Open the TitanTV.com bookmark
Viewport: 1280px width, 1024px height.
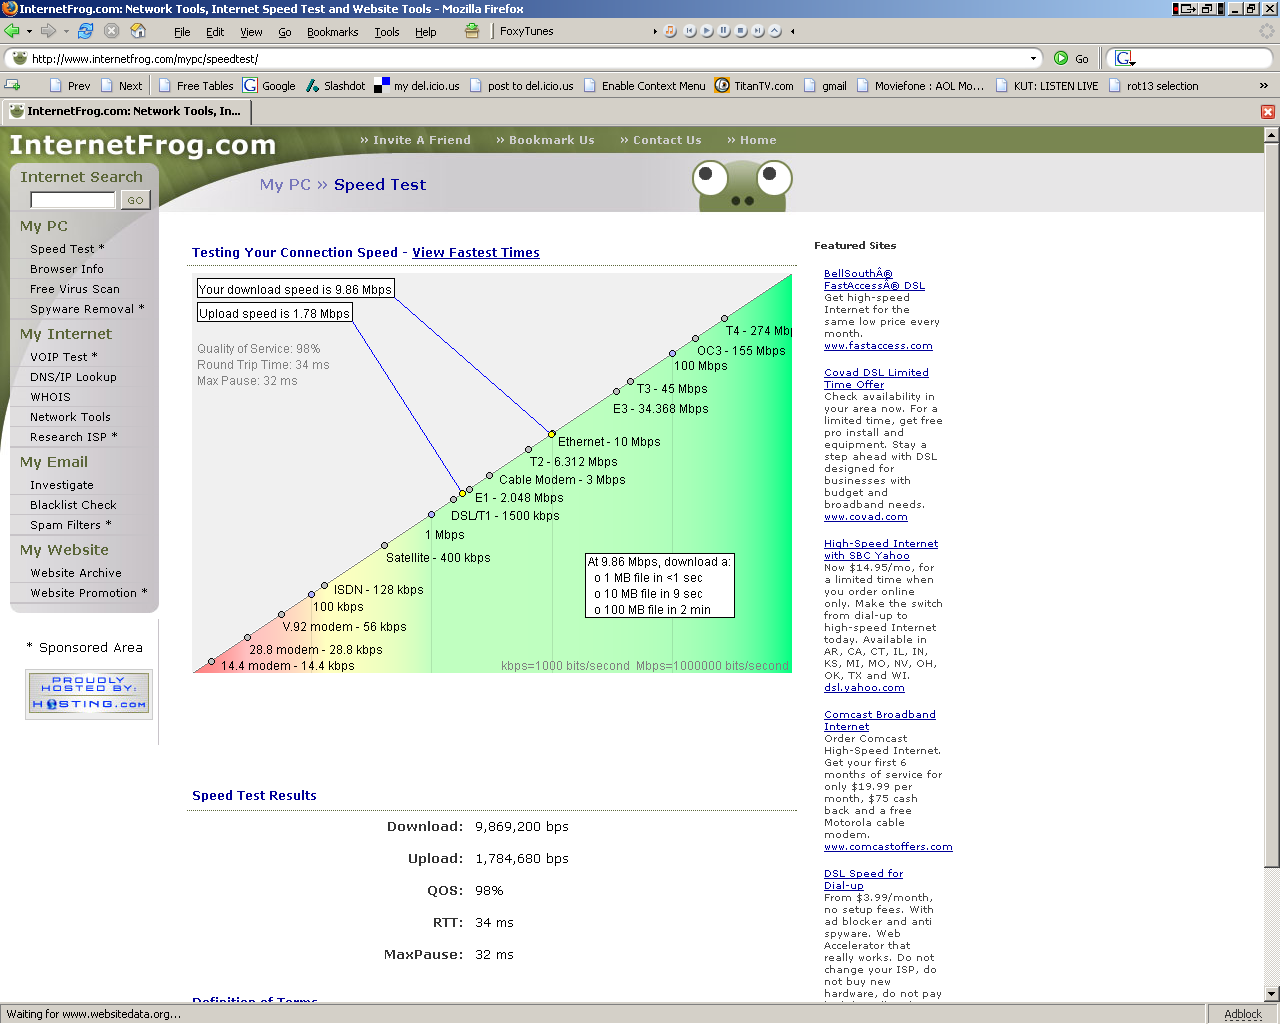[754, 86]
